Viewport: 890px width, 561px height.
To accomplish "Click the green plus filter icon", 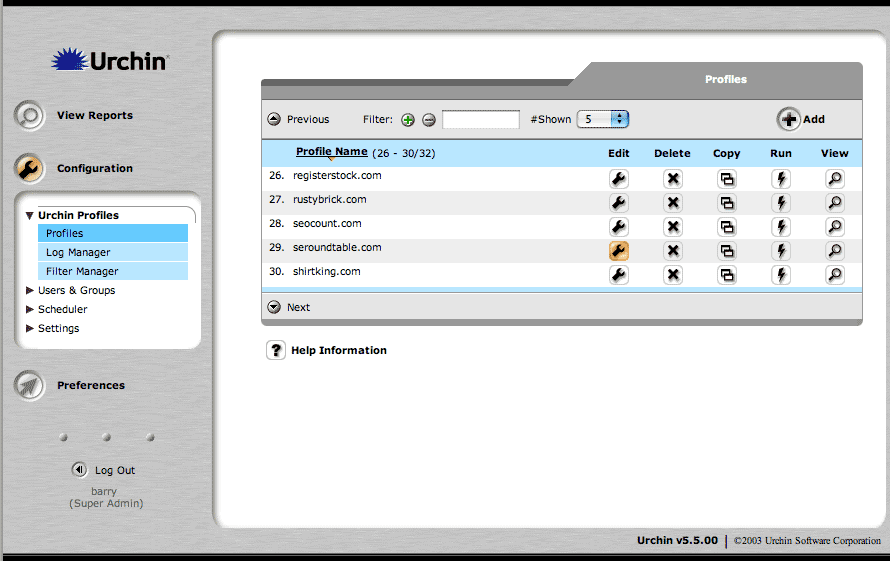I will 408,120.
